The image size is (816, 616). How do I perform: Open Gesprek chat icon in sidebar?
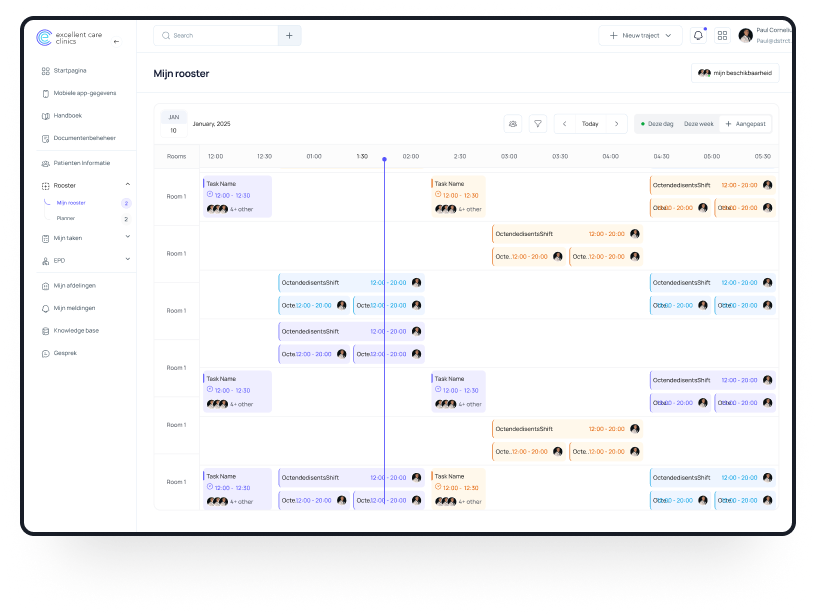click(46, 353)
